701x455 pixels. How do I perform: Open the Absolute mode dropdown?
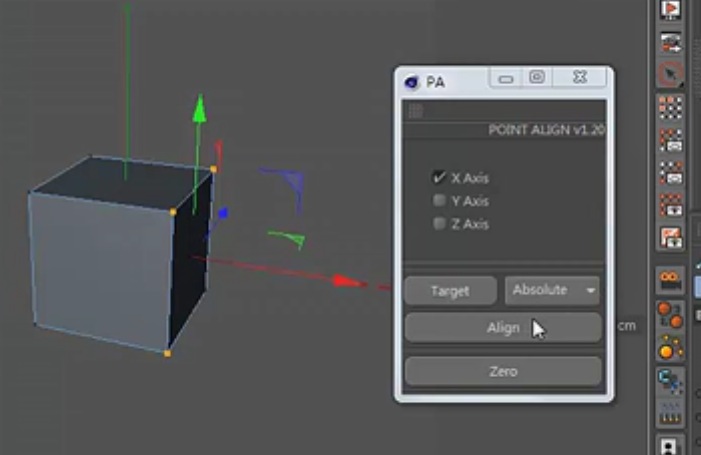[x=552, y=291]
